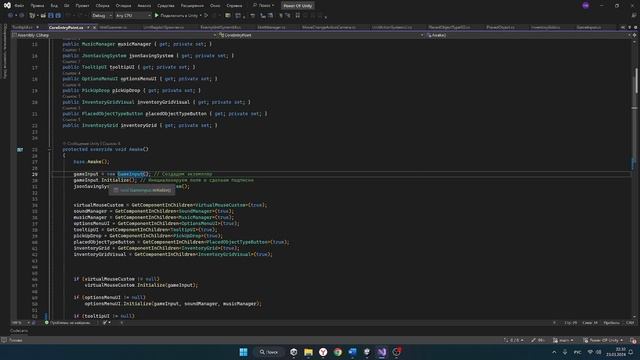
Task: Expand the Attach to Unity dropdown arrow
Action: tap(200, 16)
